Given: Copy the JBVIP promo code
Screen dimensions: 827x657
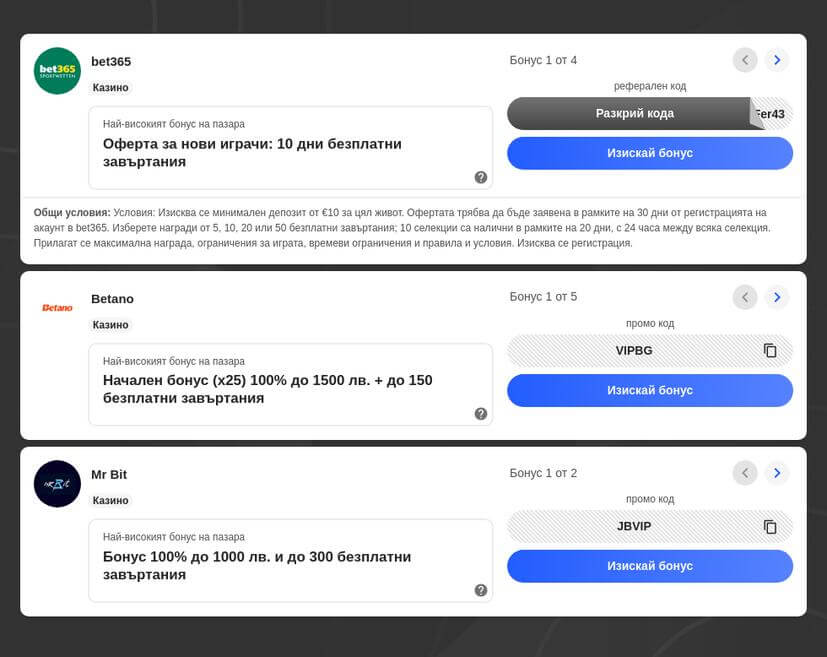Looking at the screenshot, I should coord(770,527).
